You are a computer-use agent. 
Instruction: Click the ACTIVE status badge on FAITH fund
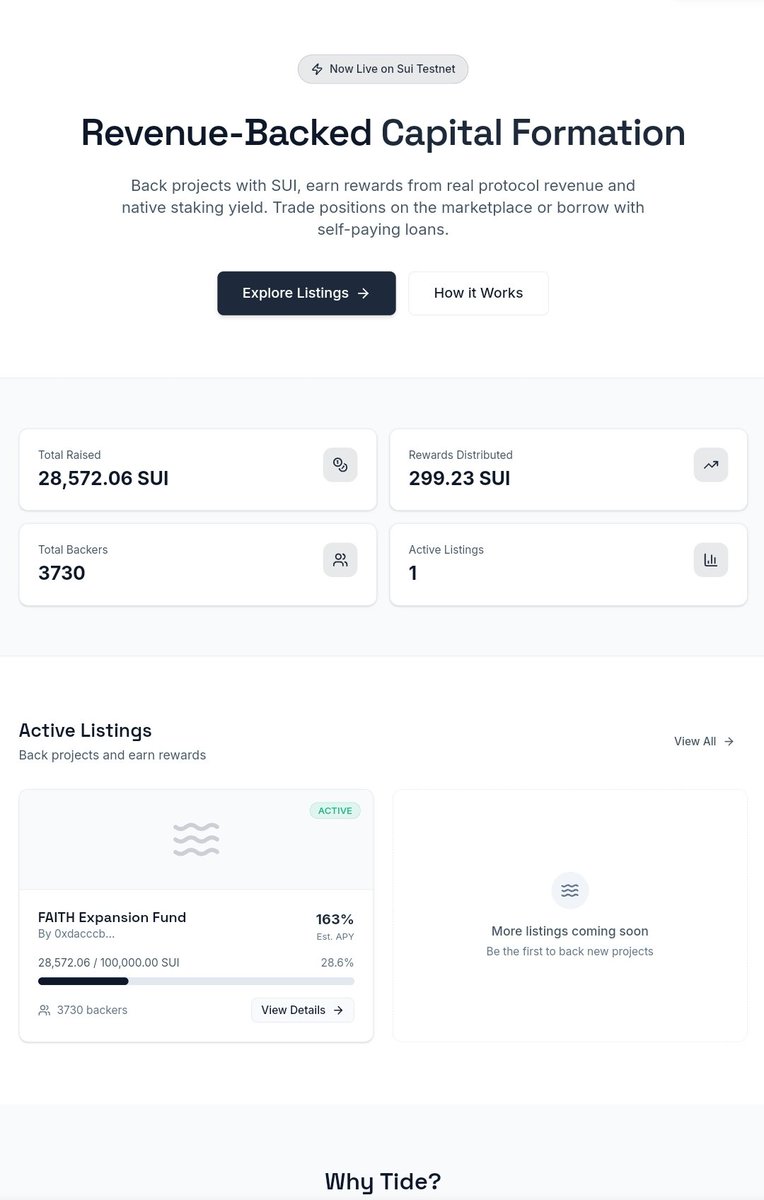[x=335, y=810]
